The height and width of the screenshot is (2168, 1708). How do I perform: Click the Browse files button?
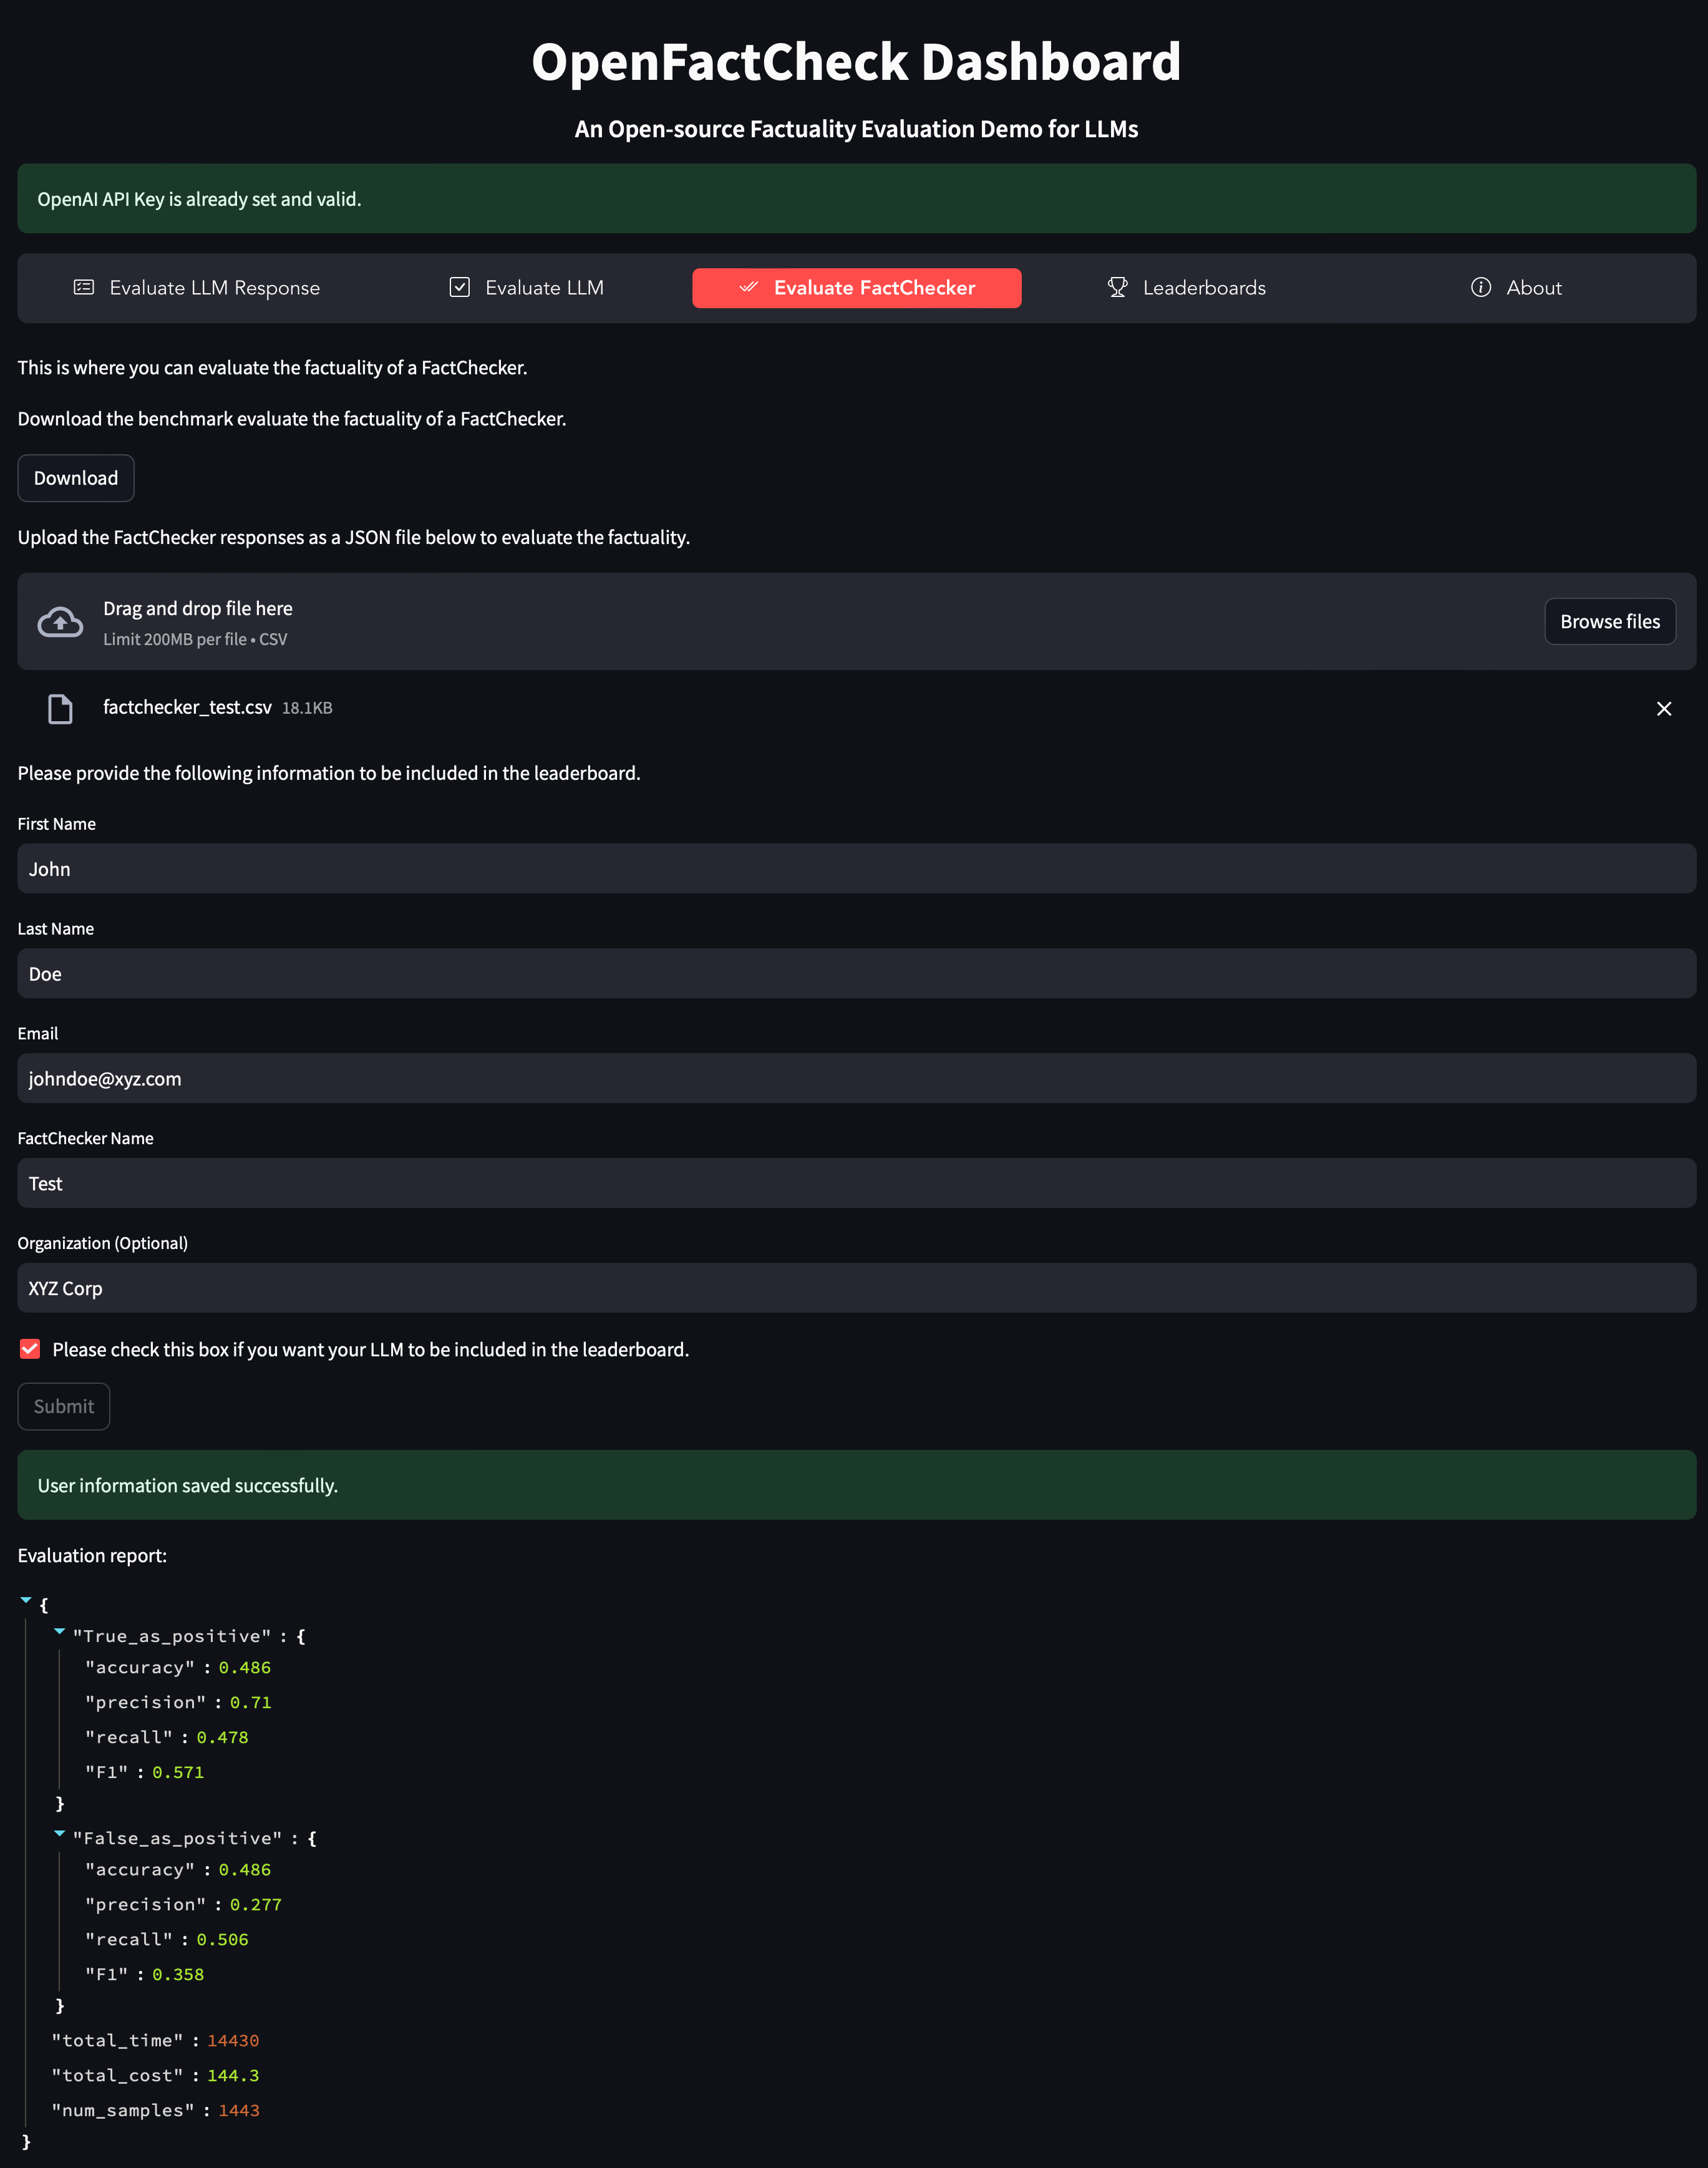tap(1609, 622)
